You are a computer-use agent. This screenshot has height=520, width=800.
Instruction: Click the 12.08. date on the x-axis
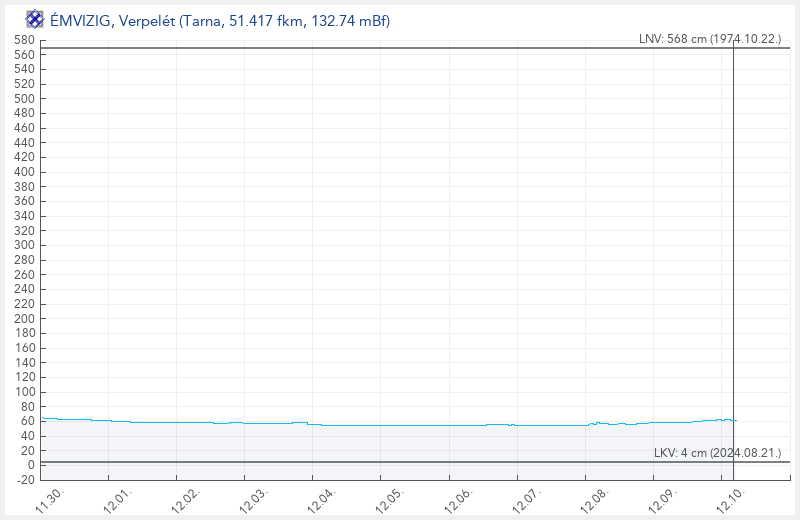click(x=595, y=499)
